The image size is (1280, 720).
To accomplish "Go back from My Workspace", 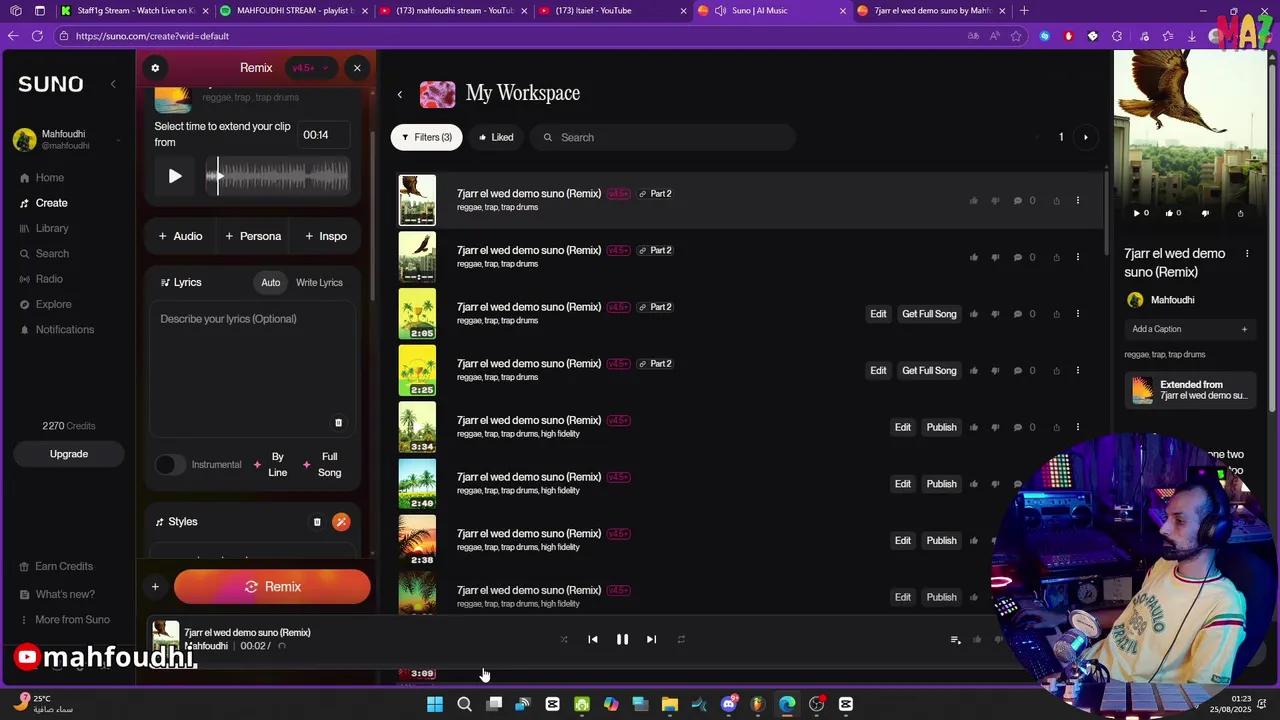I will tap(400, 95).
